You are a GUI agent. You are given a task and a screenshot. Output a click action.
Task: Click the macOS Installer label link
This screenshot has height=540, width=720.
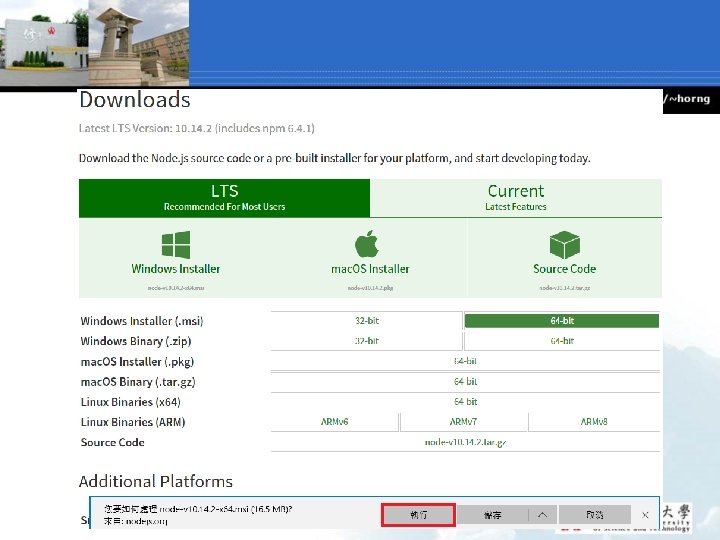click(x=370, y=269)
